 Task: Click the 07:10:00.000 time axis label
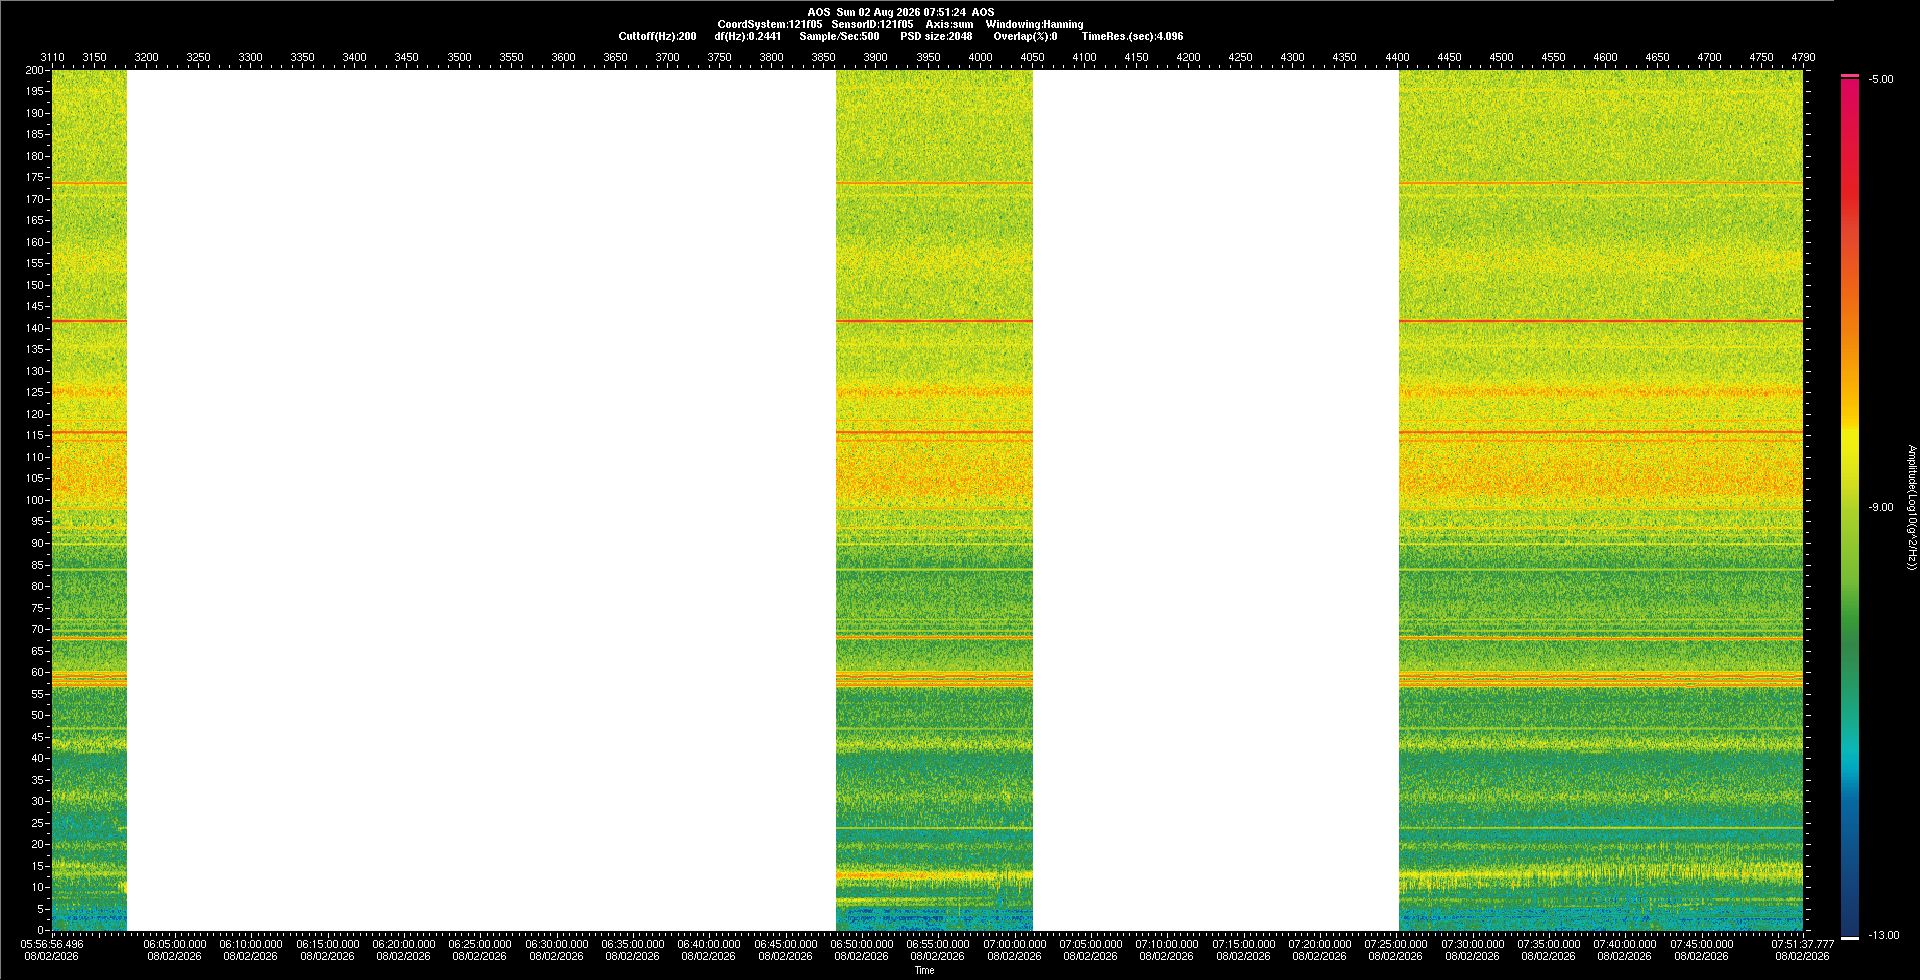point(1167,944)
